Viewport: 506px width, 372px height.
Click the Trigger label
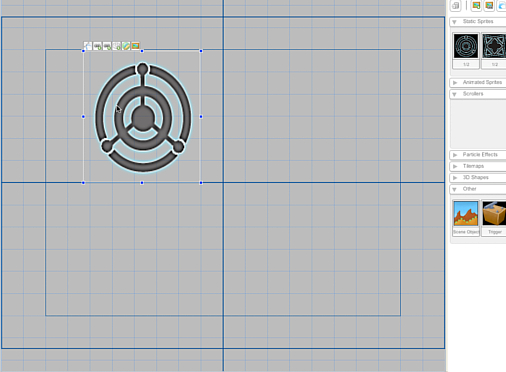pos(495,232)
